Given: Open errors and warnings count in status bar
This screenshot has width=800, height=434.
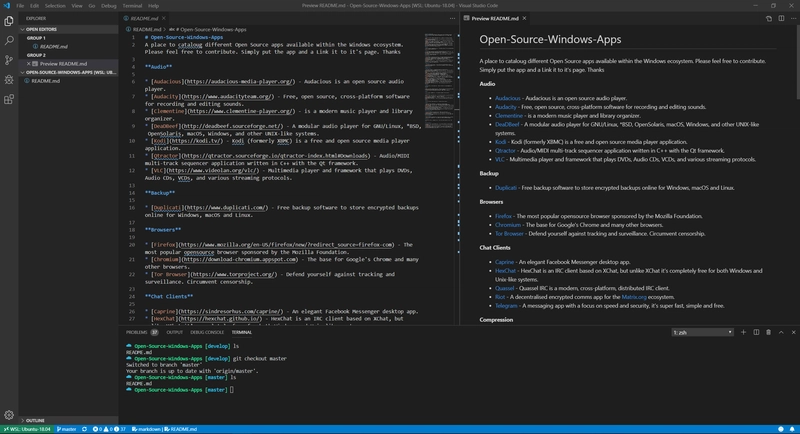Looking at the screenshot, I should 109,429.
